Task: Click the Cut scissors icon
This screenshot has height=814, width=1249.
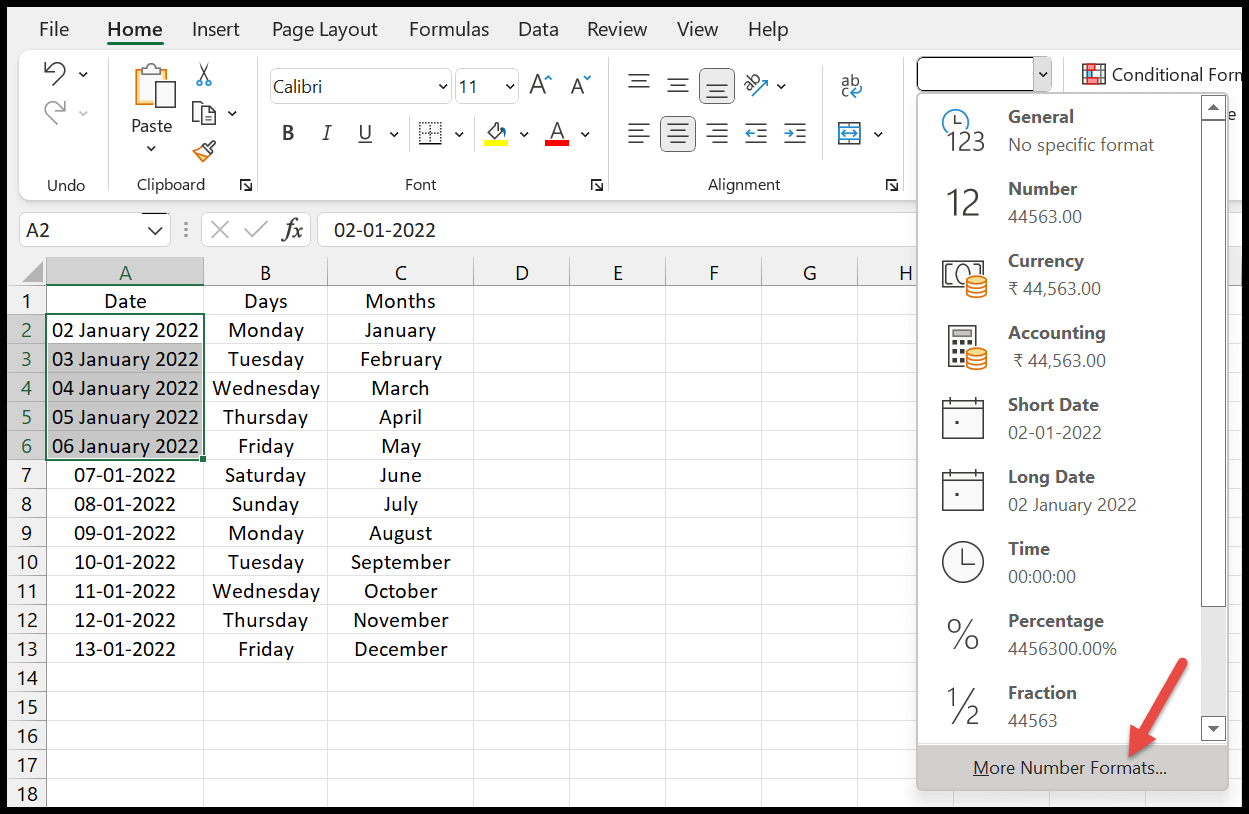Action: coord(204,75)
